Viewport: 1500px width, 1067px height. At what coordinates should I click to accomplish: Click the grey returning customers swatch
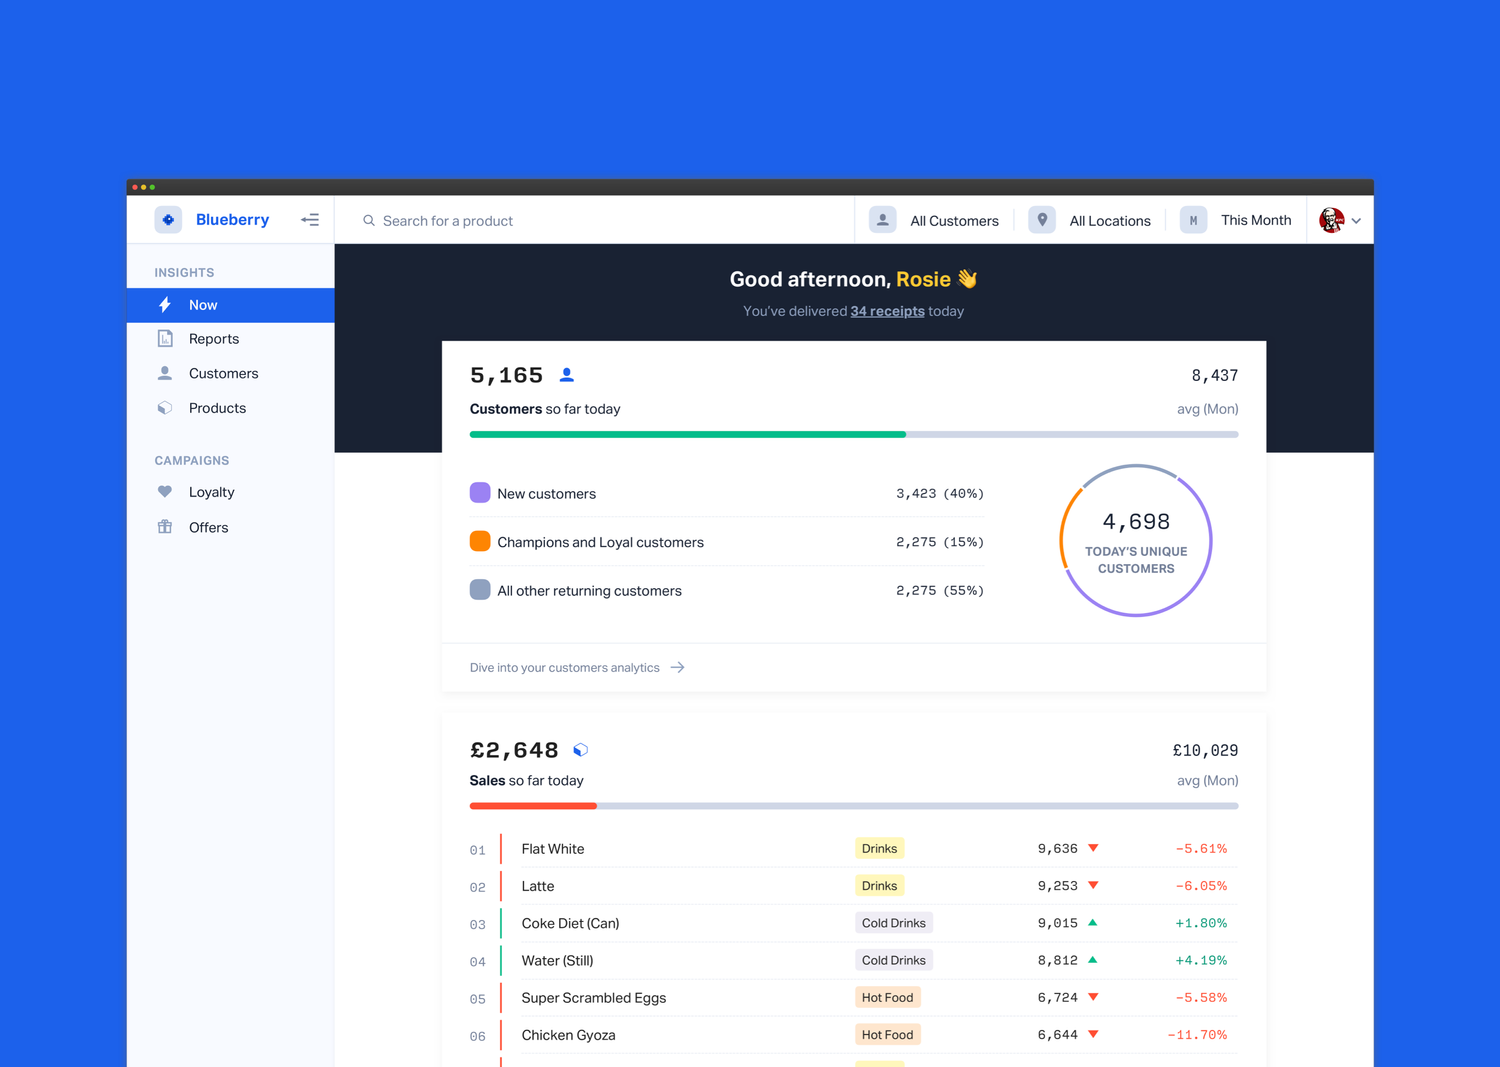pyautogui.click(x=480, y=590)
